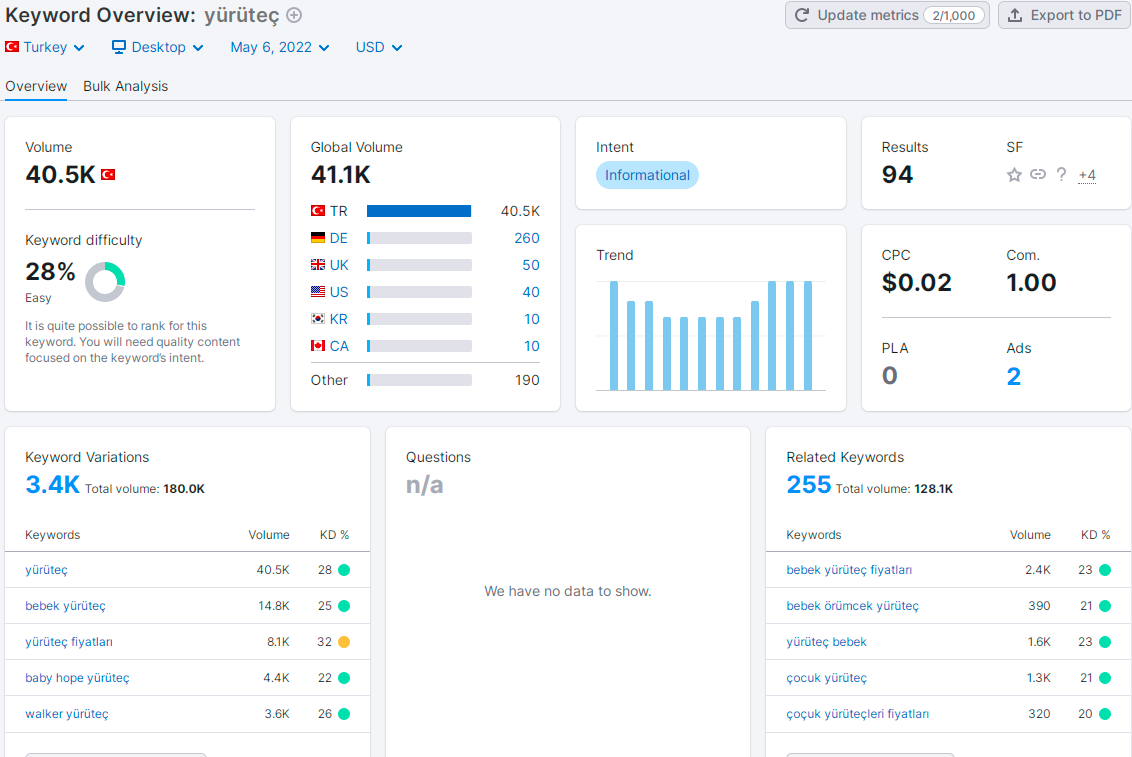Click the link SERP feature icon
This screenshot has width=1132, height=757.
click(x=1037, y=174)
